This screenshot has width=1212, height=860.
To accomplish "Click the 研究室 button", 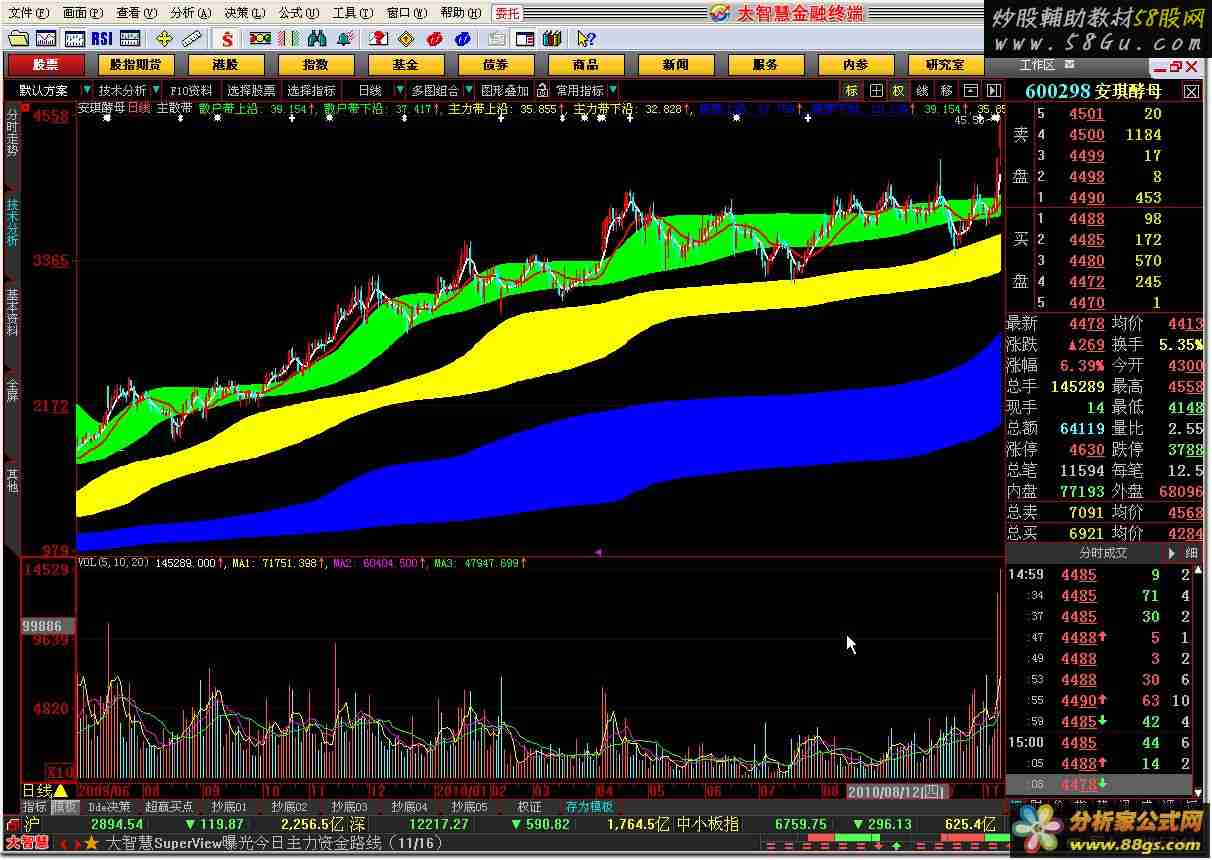I will [945, 64].
